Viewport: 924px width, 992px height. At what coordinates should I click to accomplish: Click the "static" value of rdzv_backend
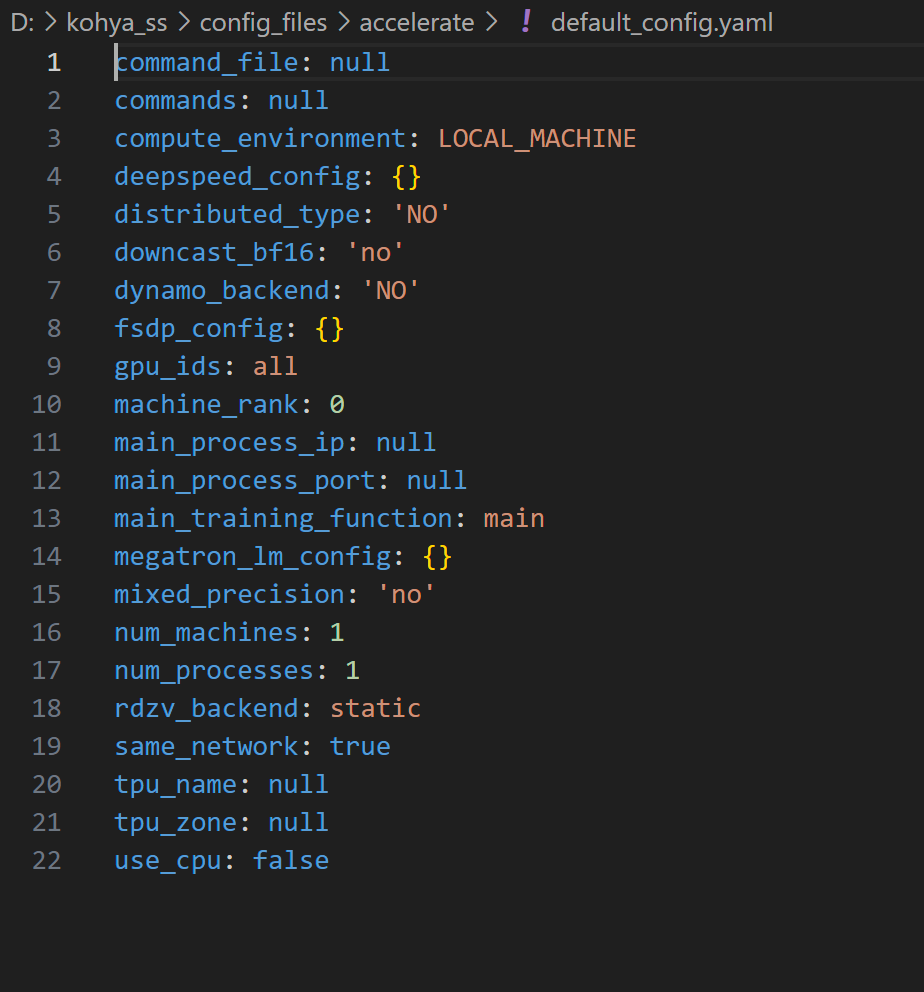coord(375,708)
